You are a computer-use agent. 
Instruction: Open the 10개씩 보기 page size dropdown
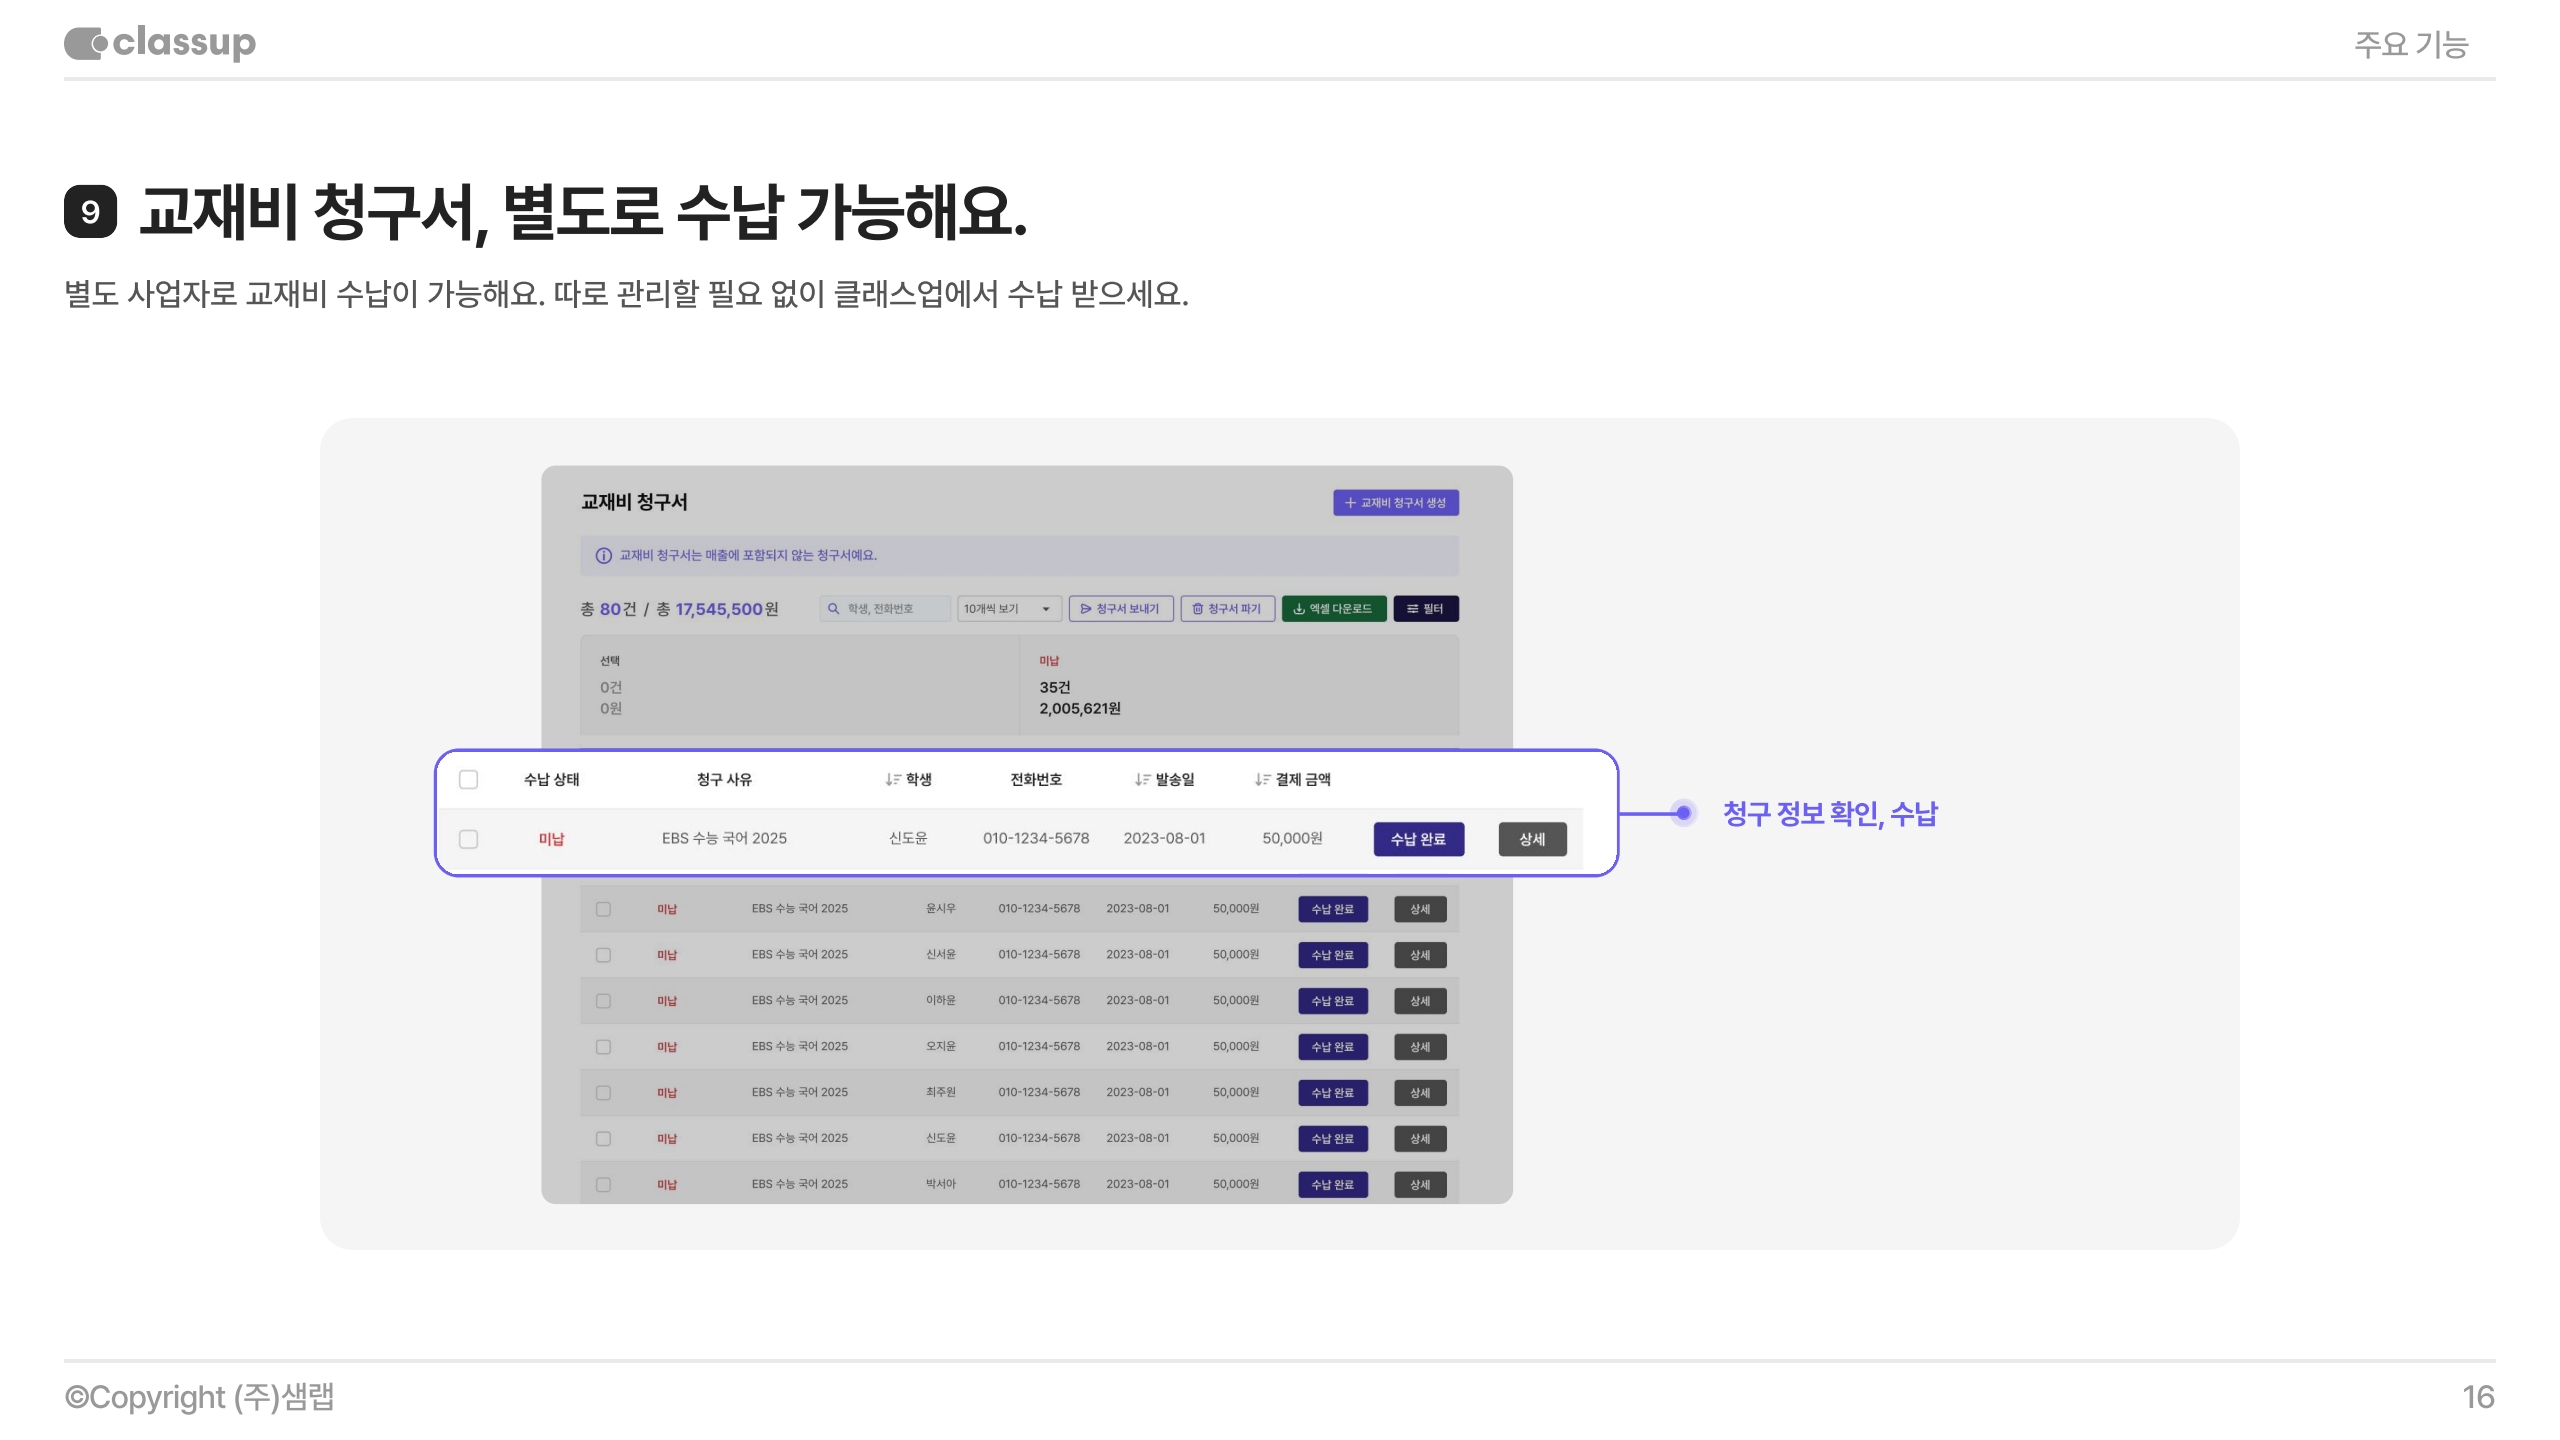pos(1007,609)
